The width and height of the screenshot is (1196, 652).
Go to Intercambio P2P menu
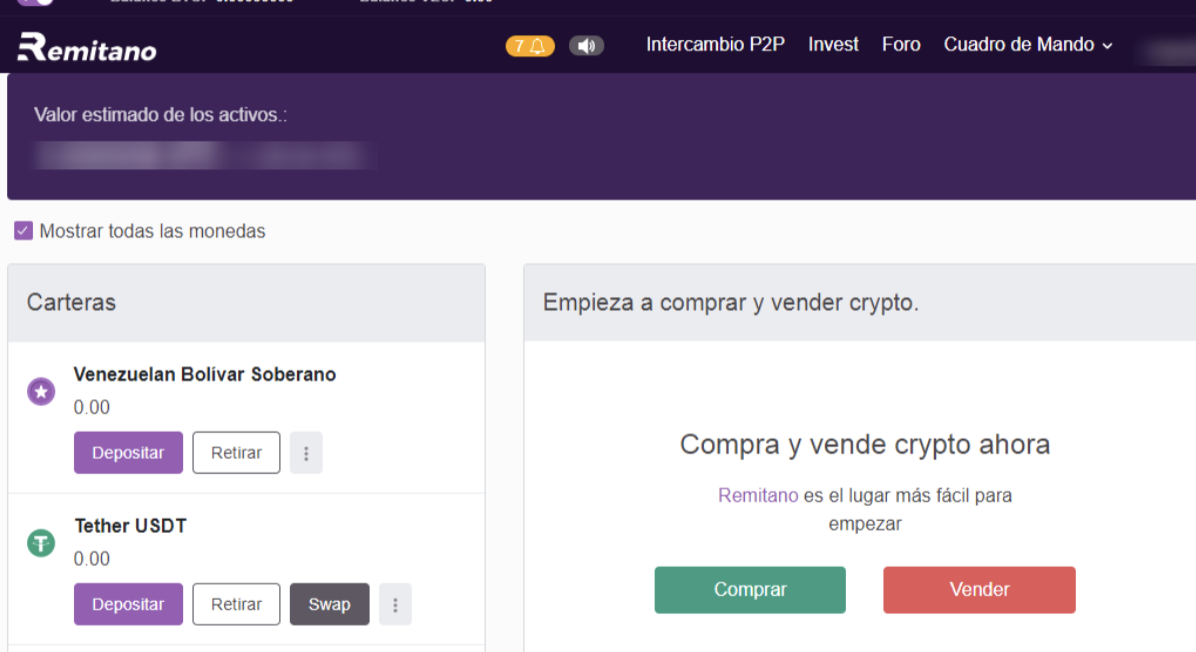pos(715,45)
